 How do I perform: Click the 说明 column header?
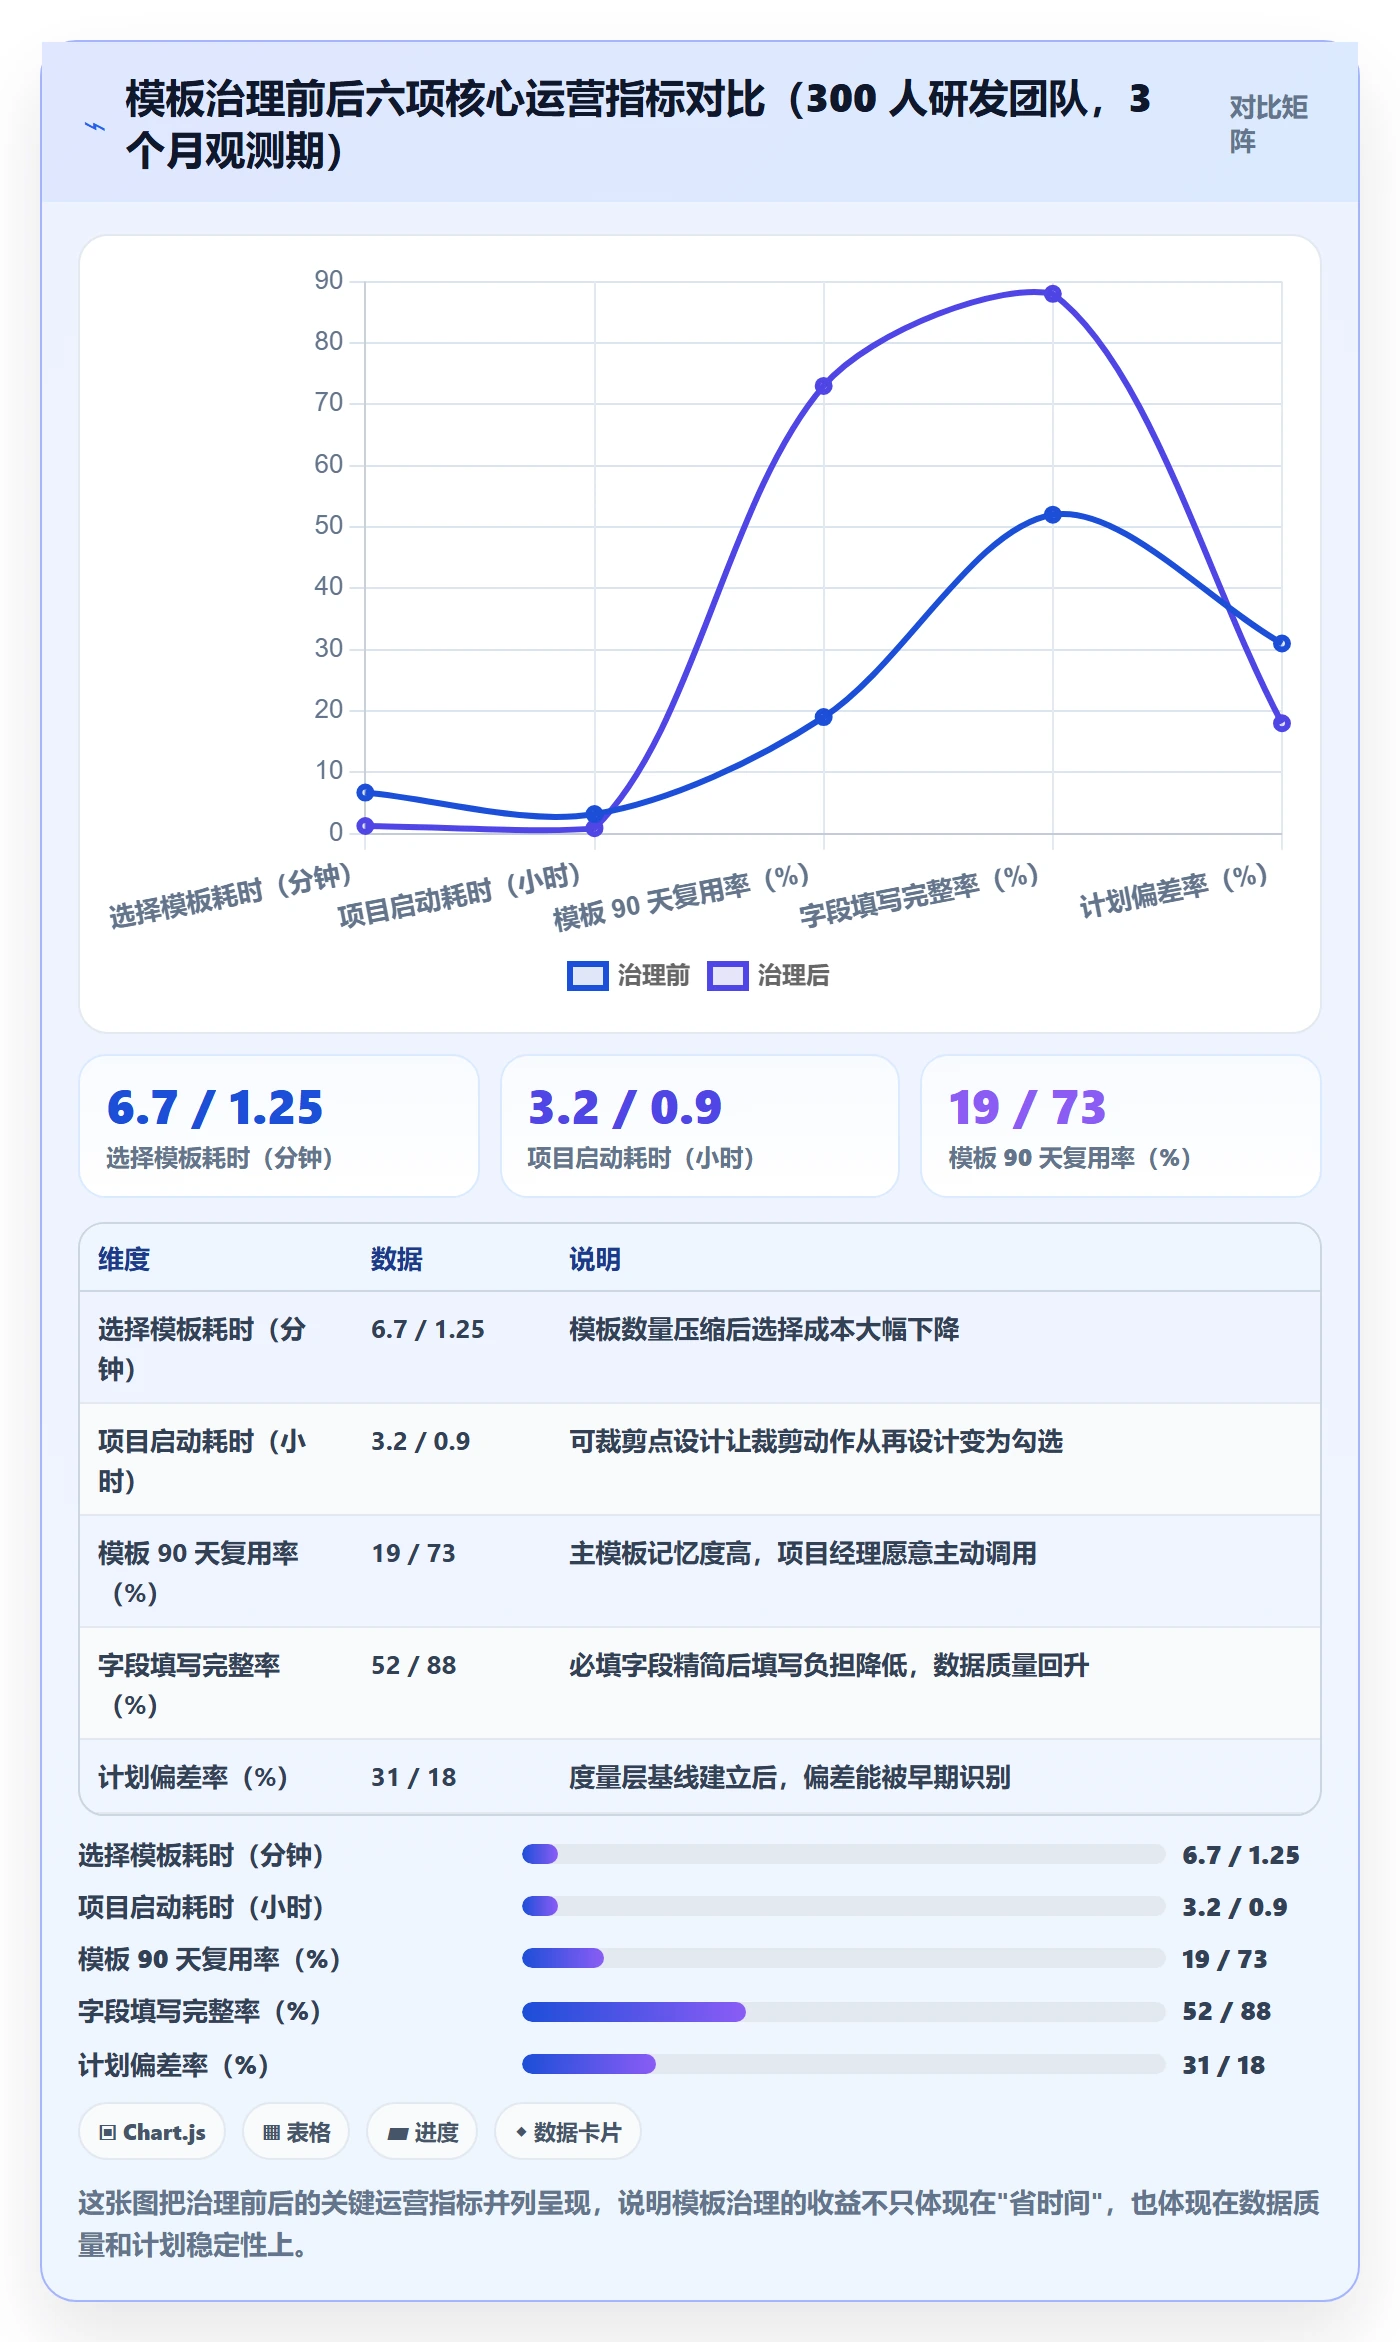tap(595, 1259)
